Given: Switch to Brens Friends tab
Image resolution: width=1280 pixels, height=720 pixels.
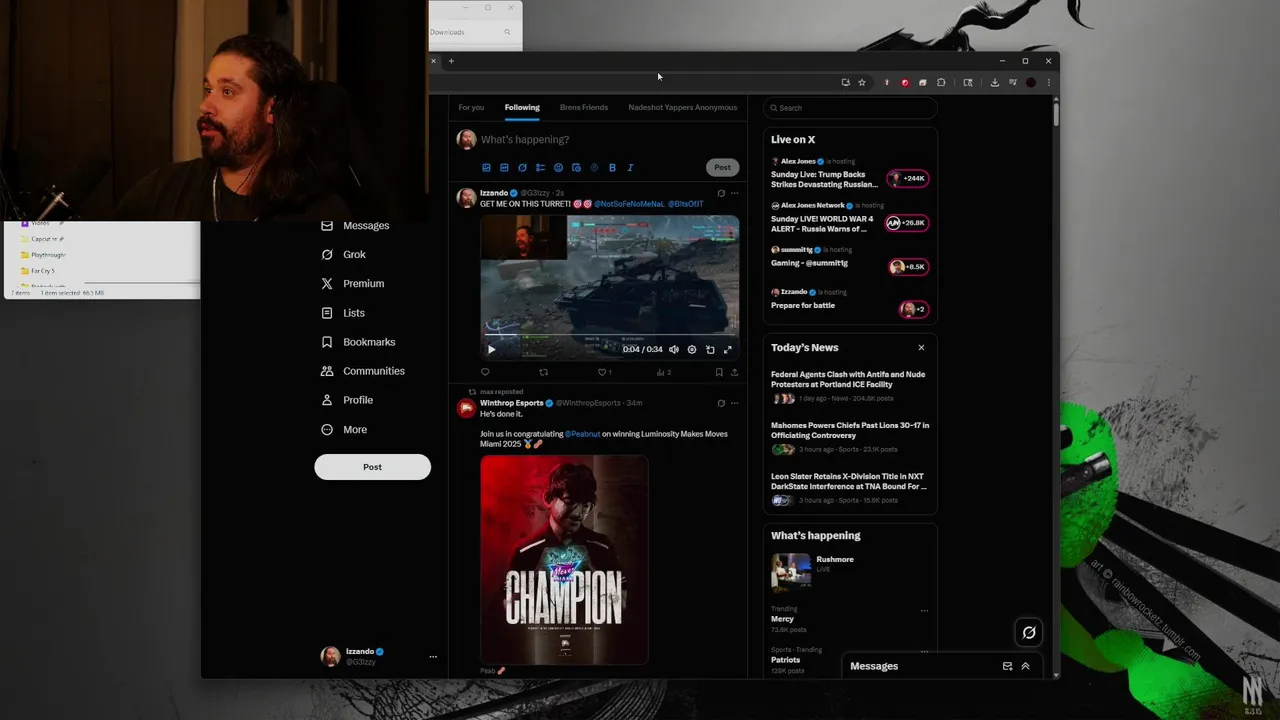Looking at the screenshot, I should click(x=584, y=107).
